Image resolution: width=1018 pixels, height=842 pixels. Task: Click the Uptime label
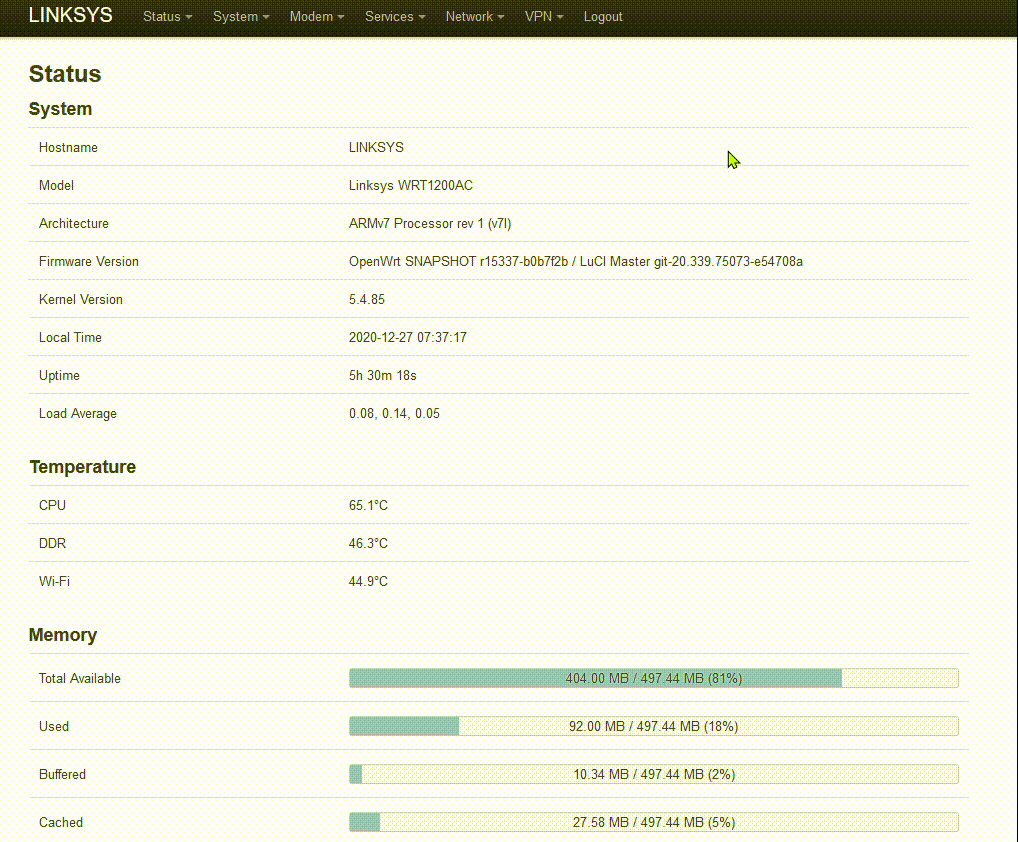59,376
